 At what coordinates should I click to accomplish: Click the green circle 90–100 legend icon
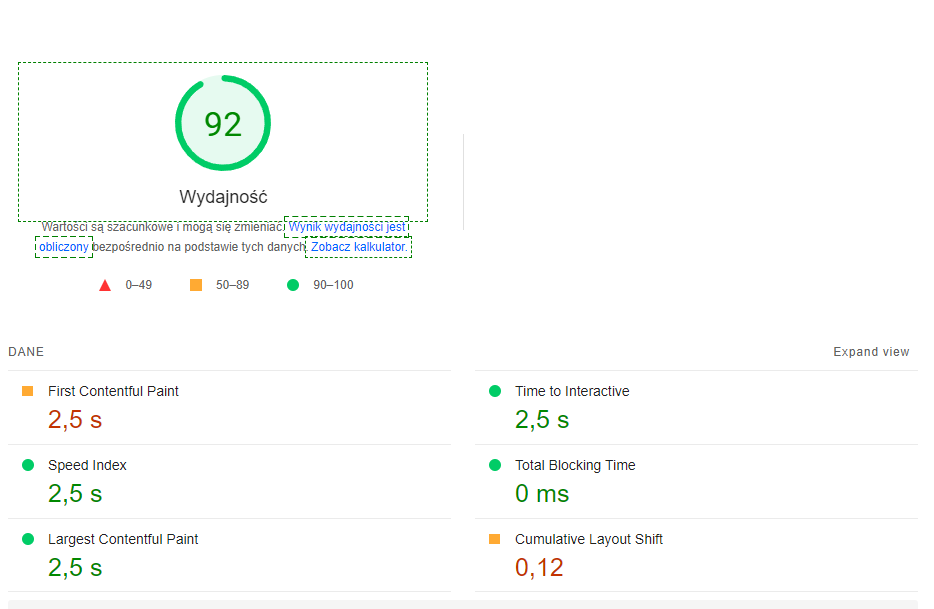(293, 285)
